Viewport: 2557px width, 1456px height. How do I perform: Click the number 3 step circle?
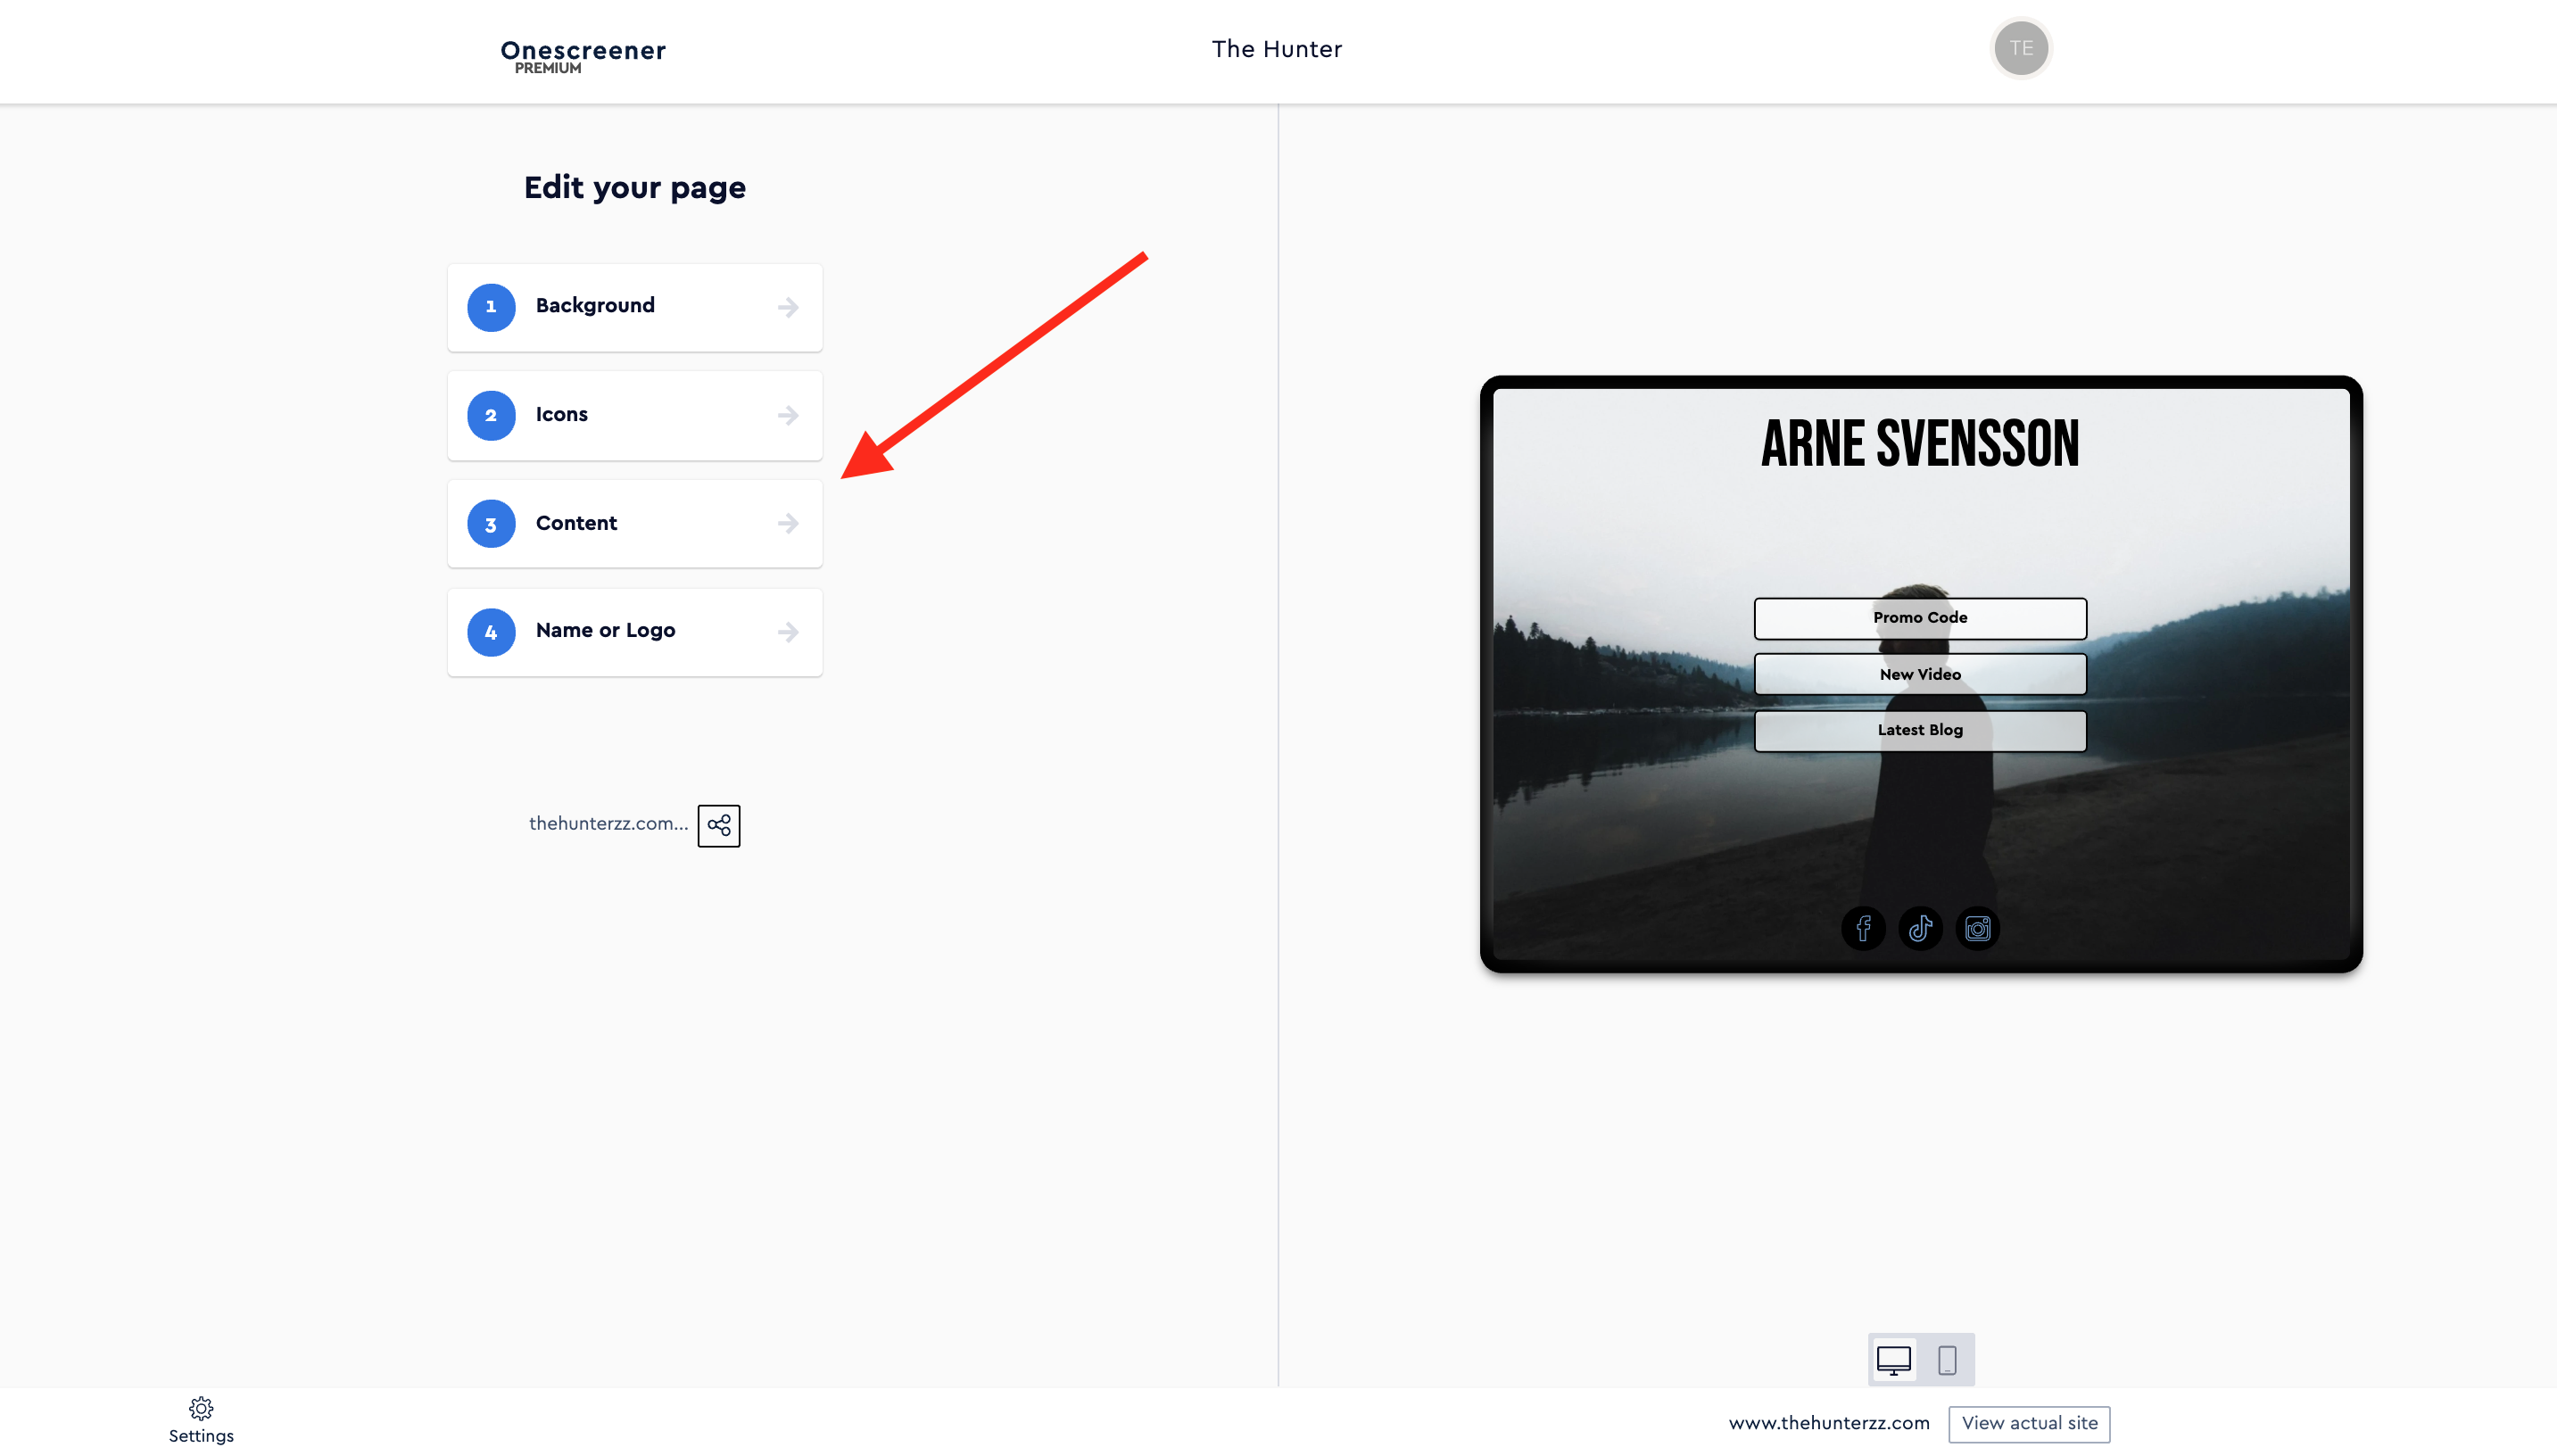tap(491, 524)
